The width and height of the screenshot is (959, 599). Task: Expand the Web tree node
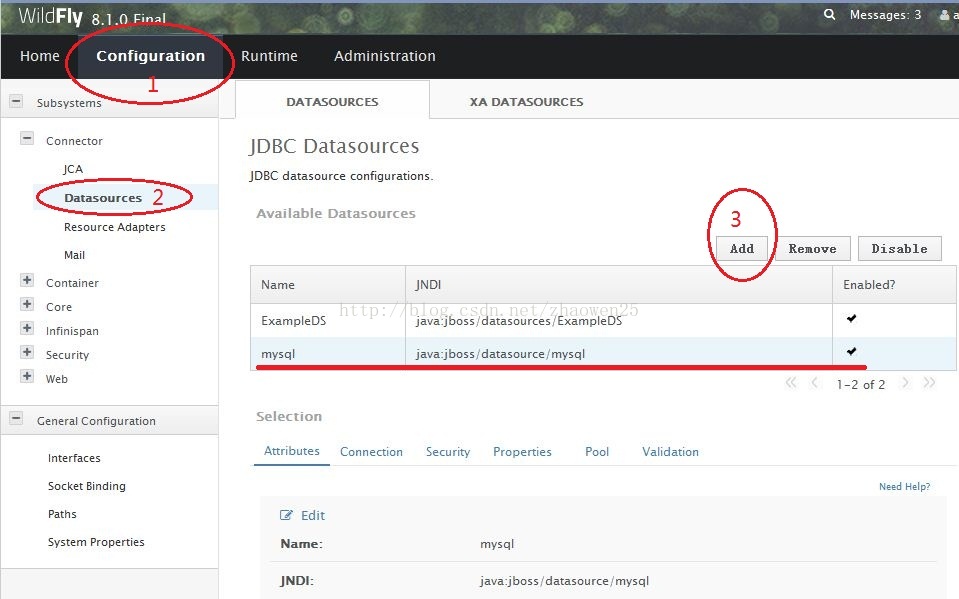click(x=27, y=376)
